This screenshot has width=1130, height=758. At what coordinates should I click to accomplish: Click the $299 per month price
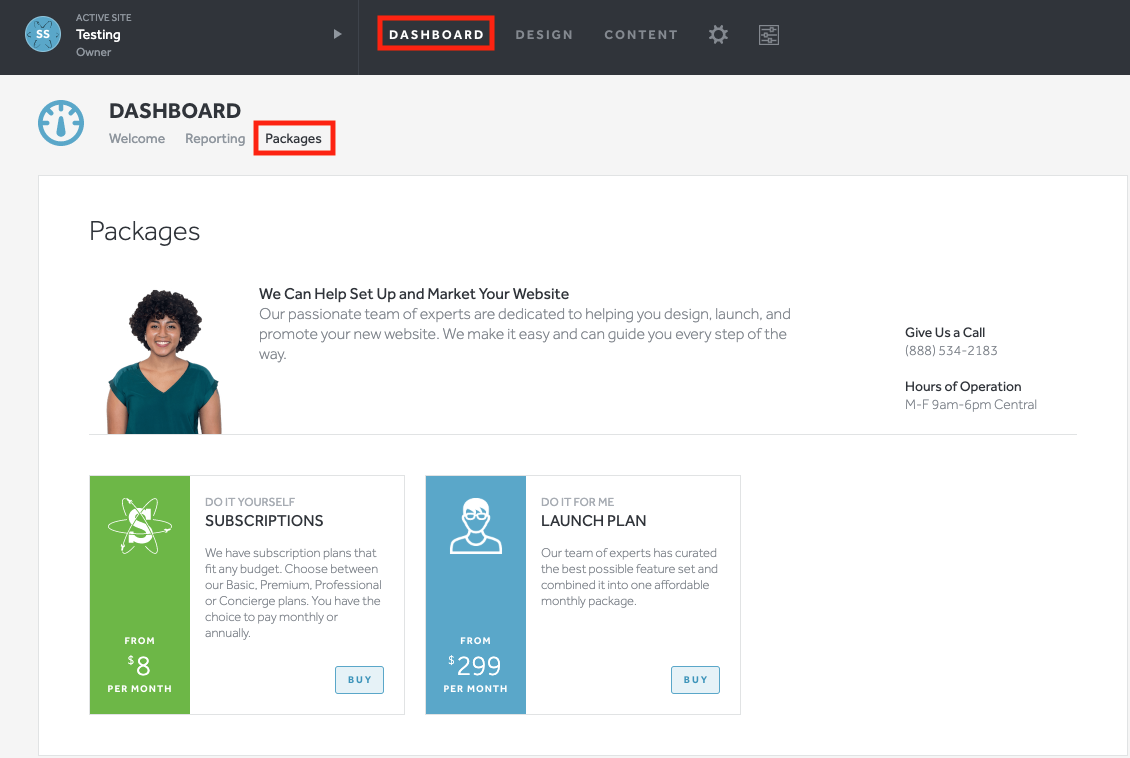tap(476, 664)
